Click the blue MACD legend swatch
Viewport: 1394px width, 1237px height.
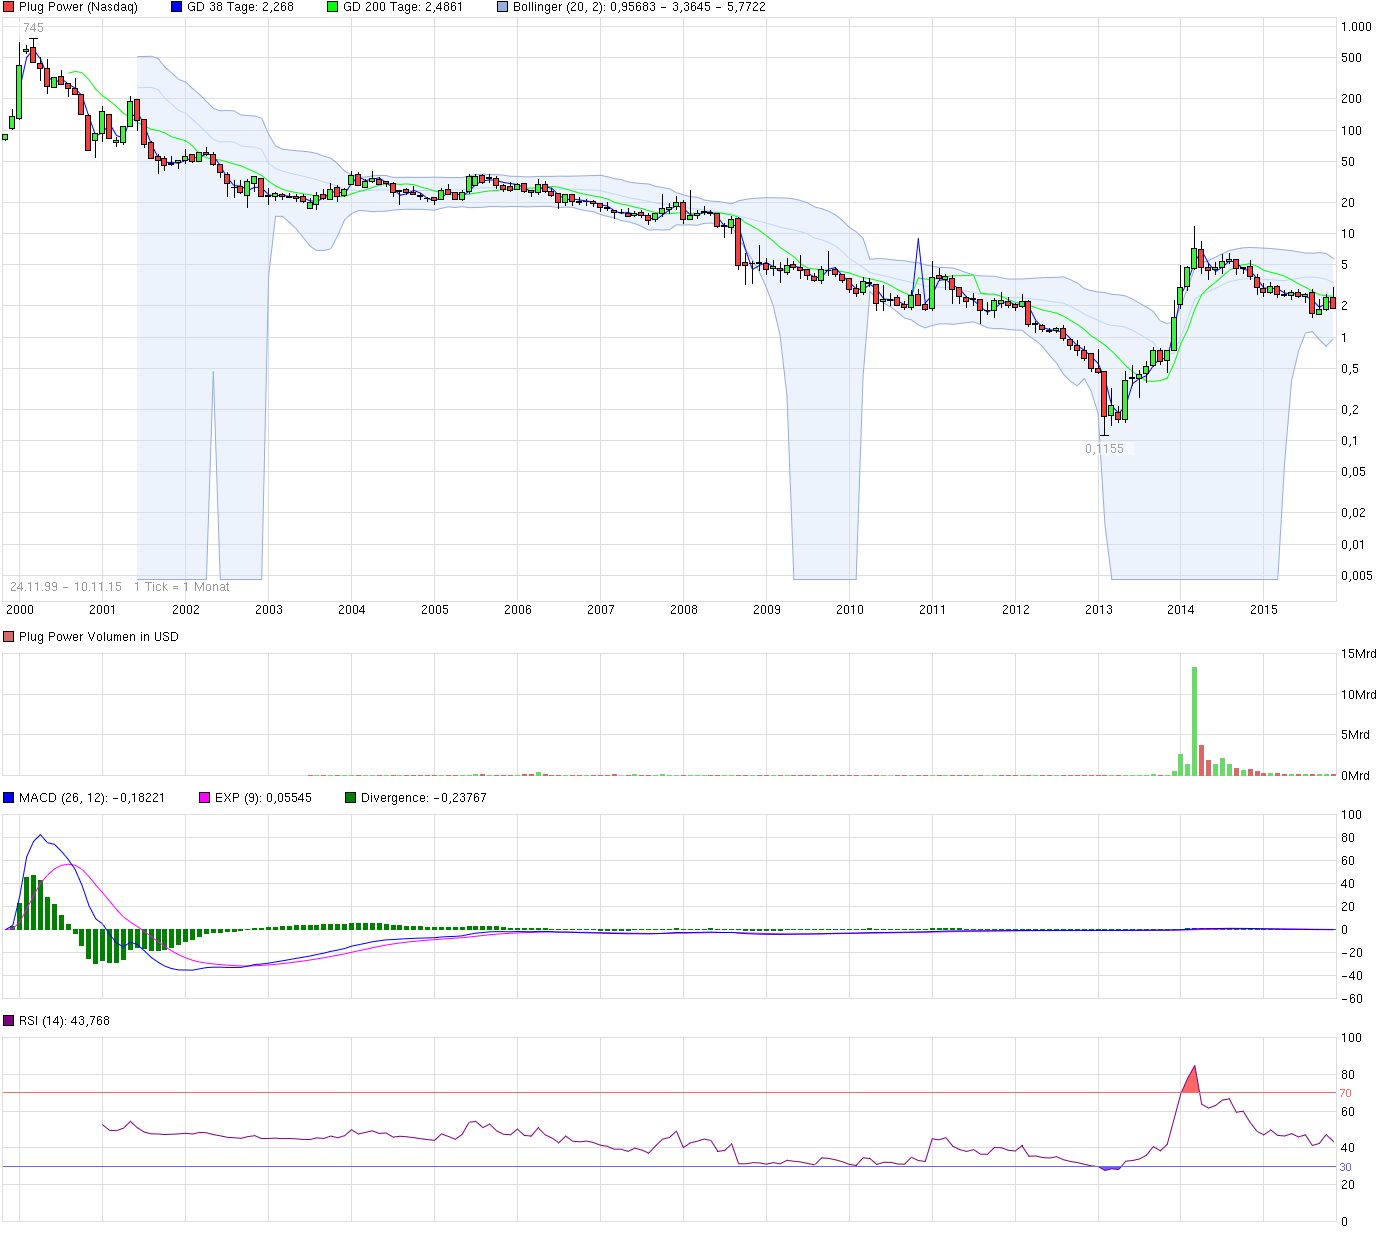click(x=9, y=798)
